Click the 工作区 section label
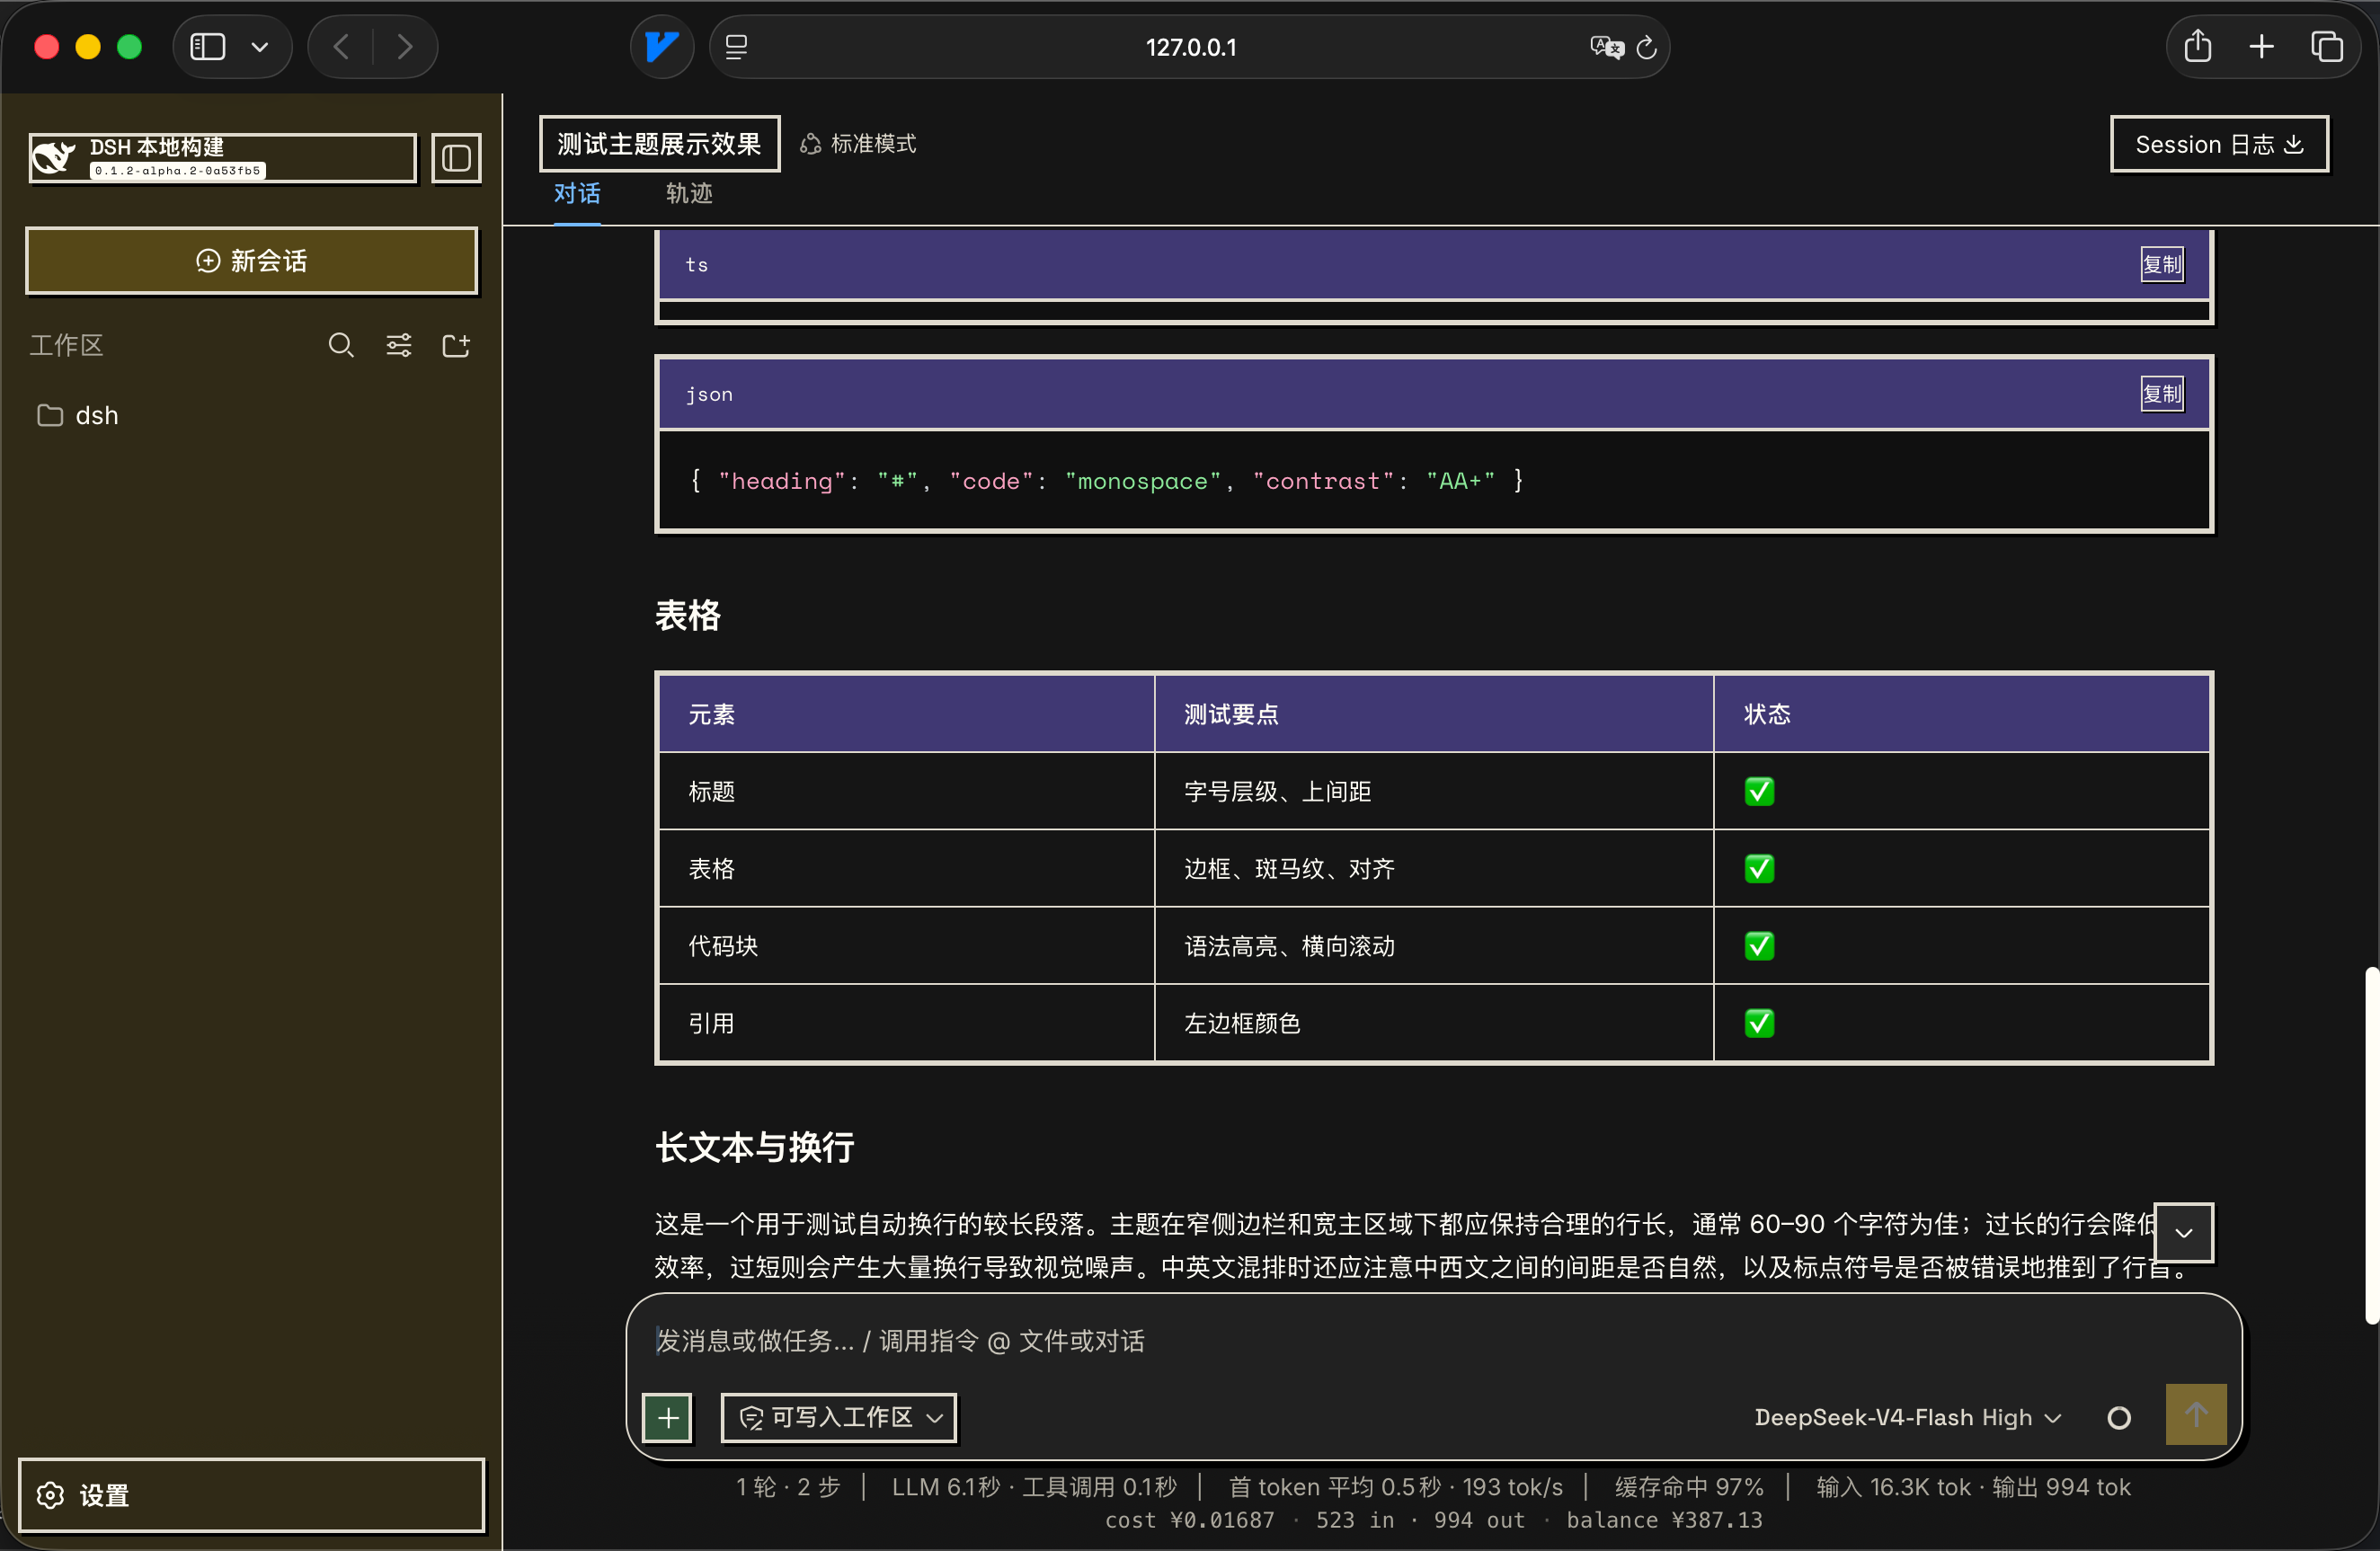 click(x=66, y=346)
